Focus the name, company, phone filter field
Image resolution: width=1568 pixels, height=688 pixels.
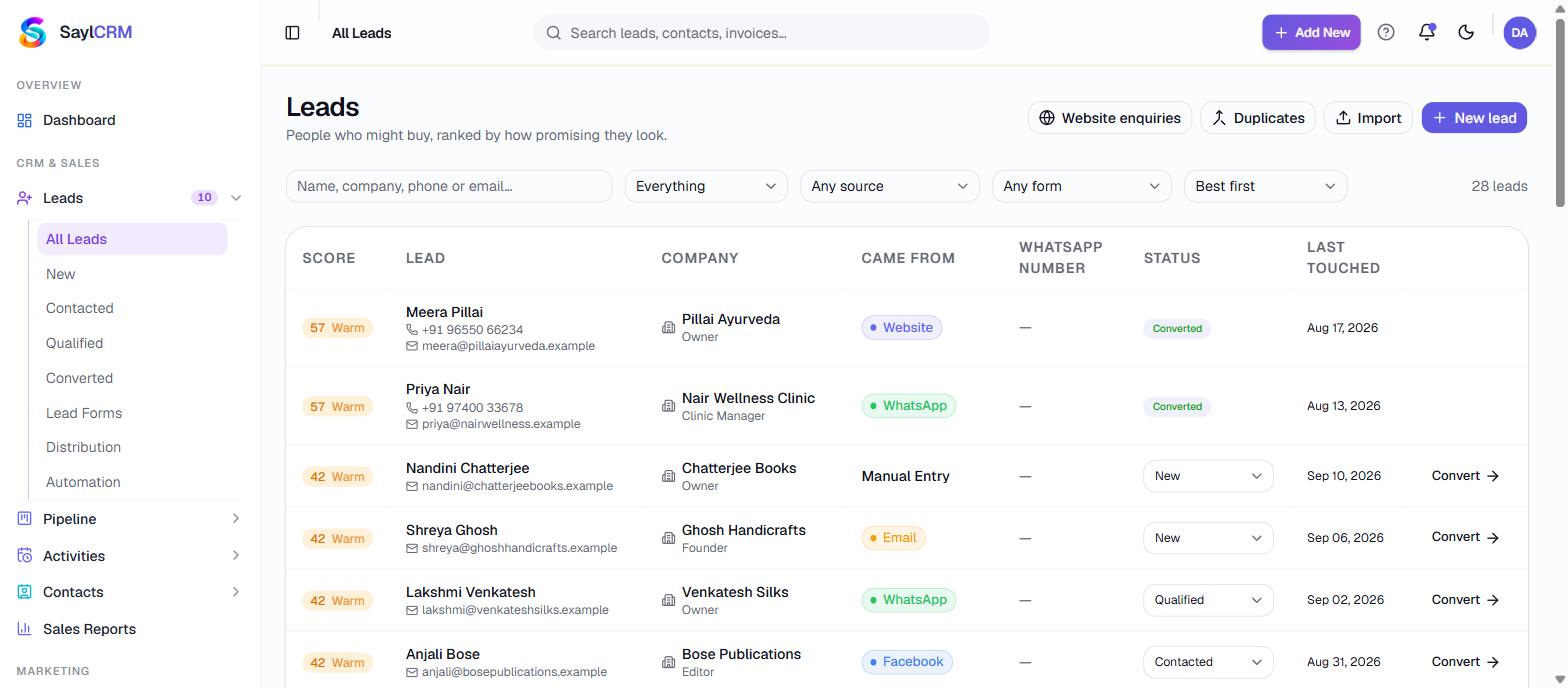[449, 186]
